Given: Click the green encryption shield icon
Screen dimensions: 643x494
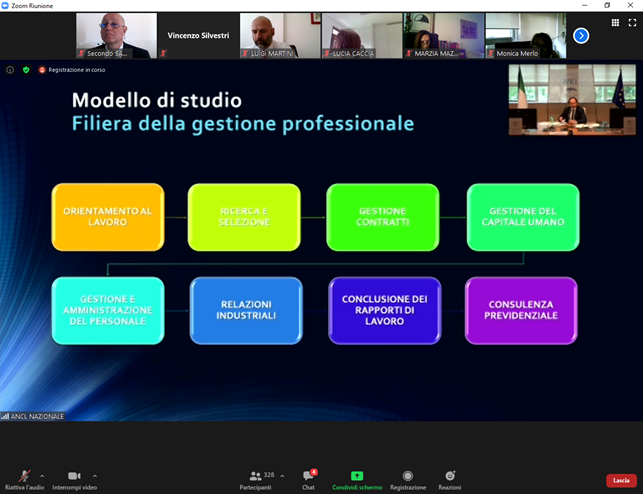Looking at the screenshot, I should click(26, 70).
